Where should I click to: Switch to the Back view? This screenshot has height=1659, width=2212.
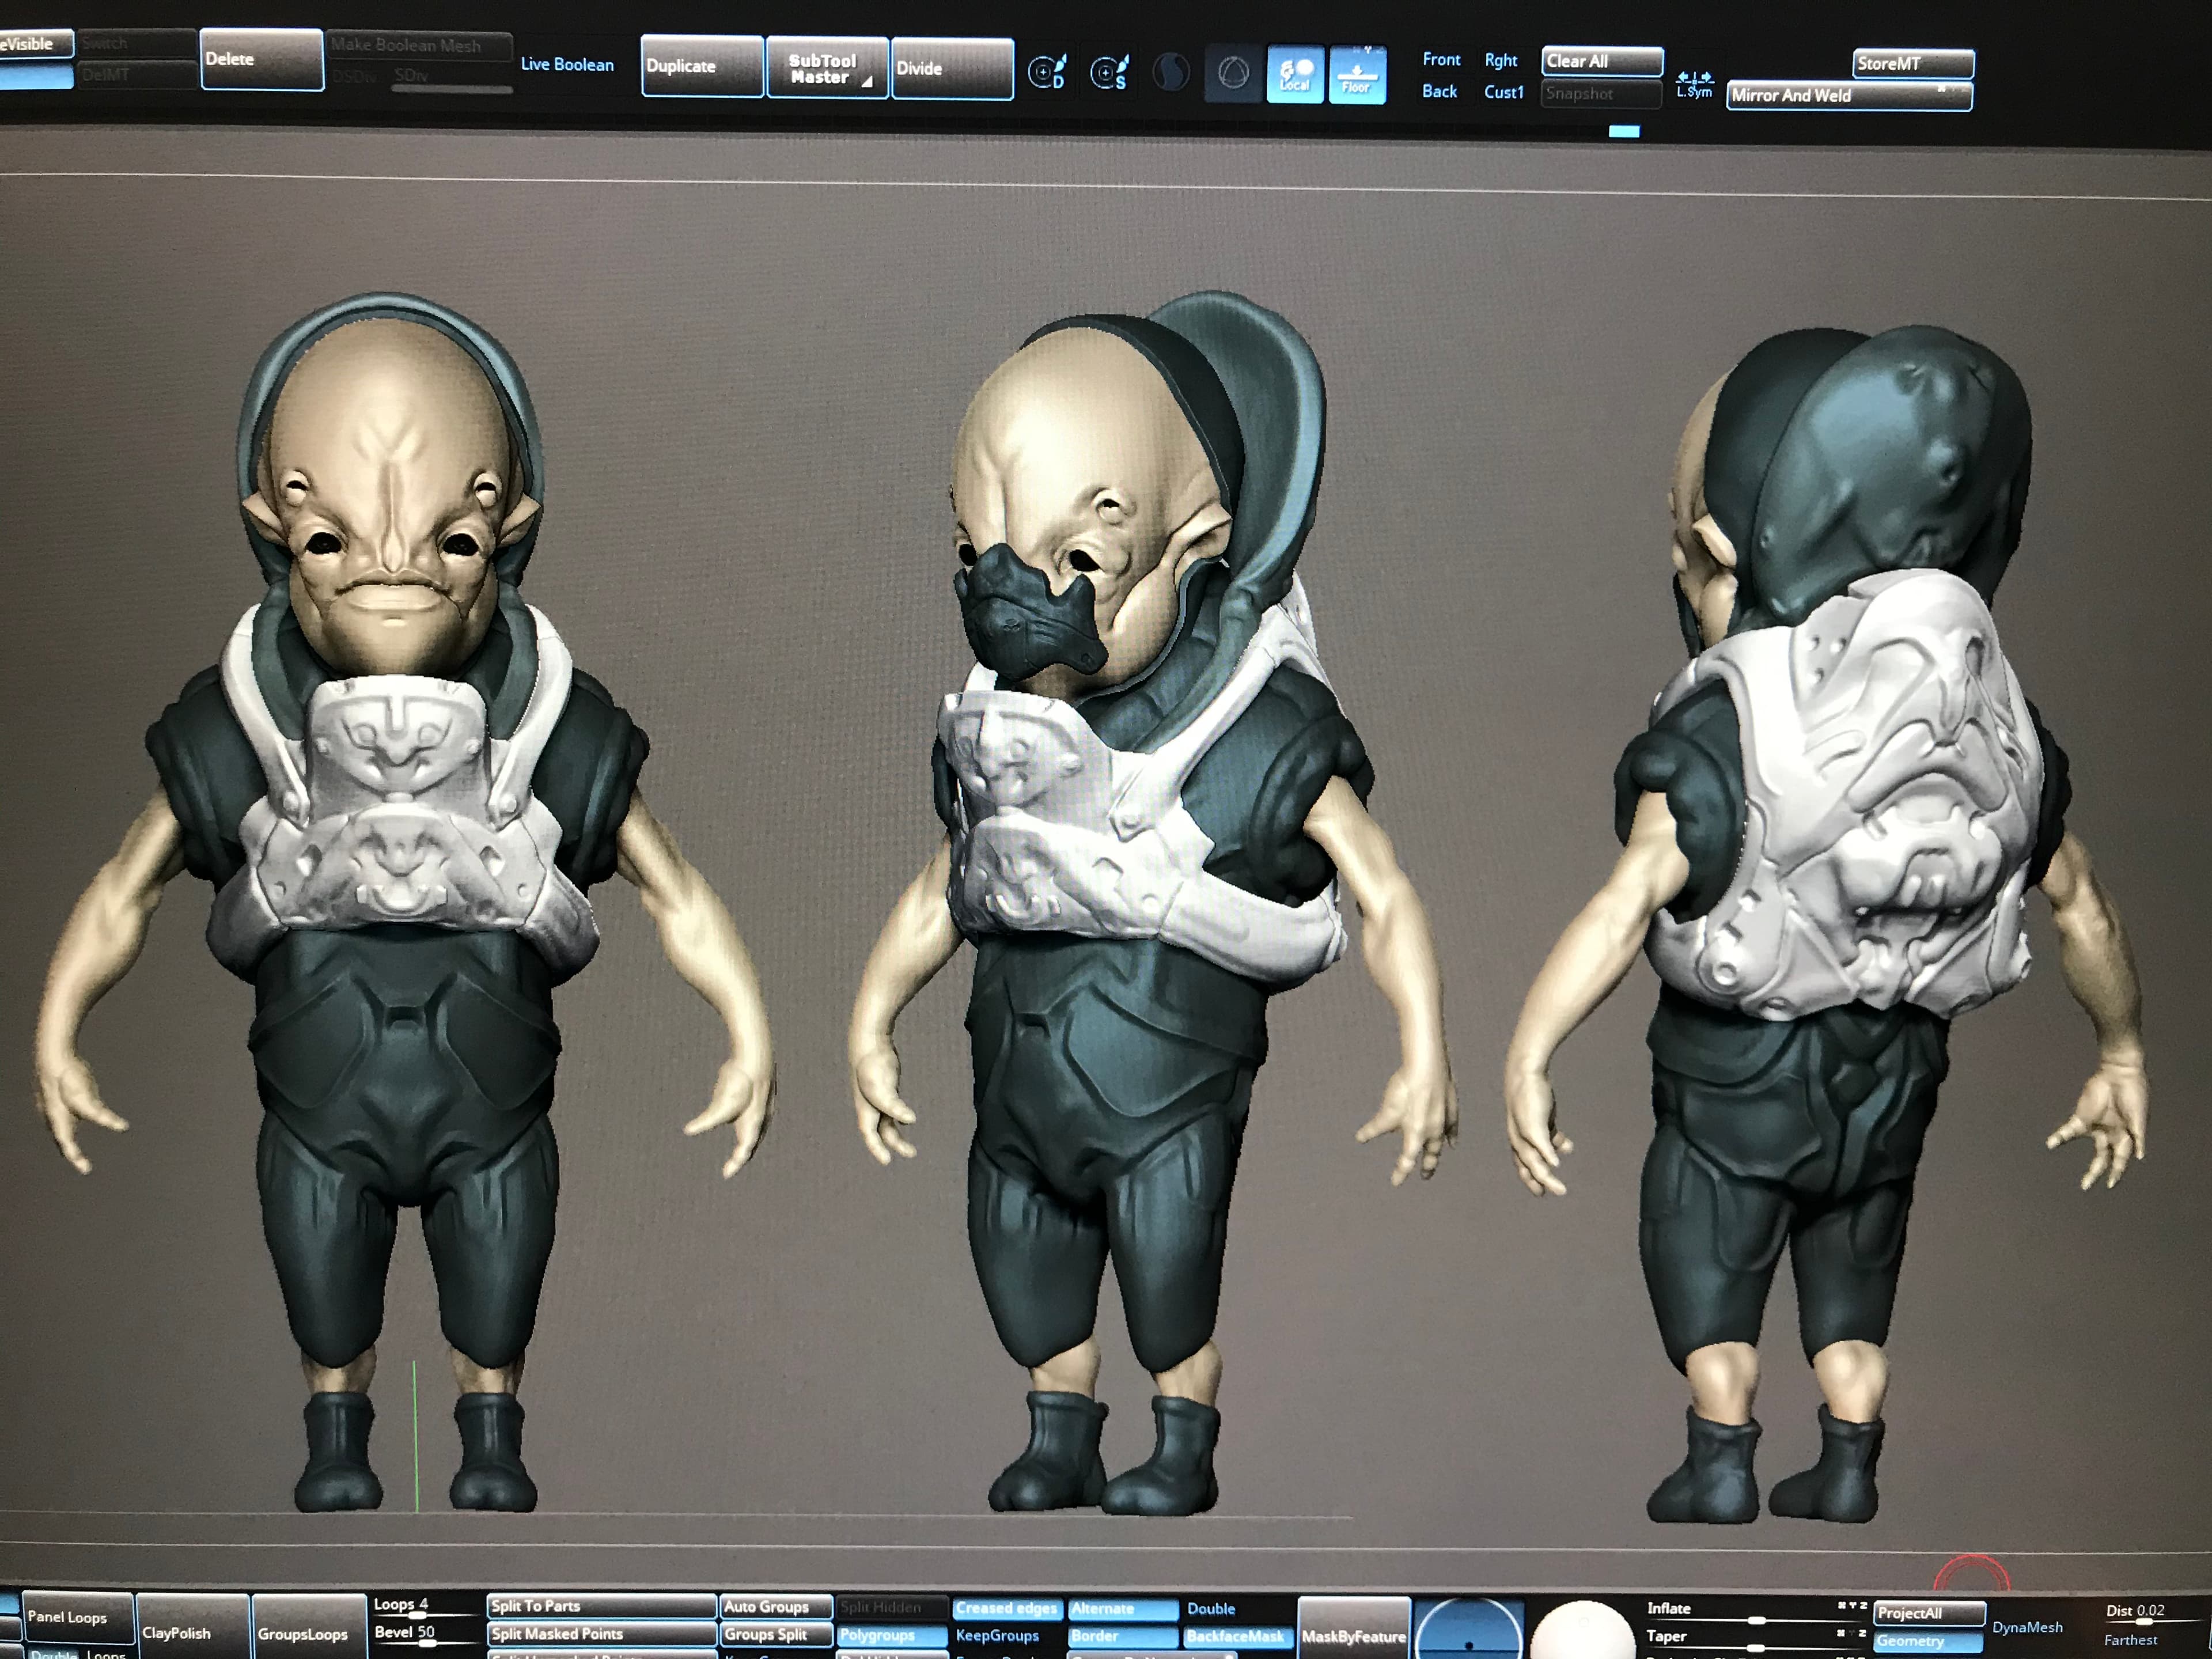[1439, 92]
